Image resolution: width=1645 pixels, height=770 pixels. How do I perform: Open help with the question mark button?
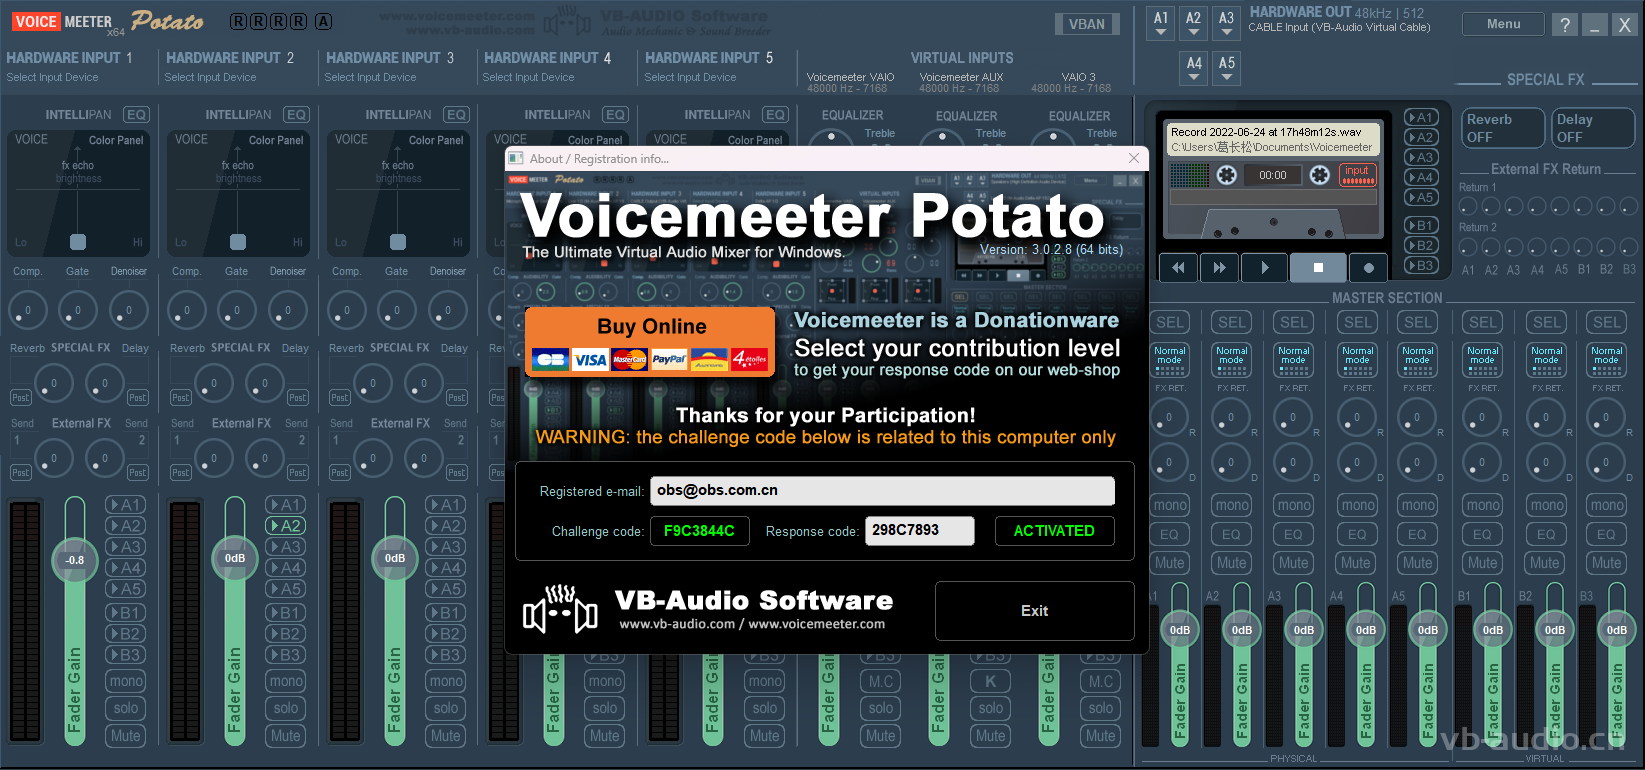tap(1565, 24)
